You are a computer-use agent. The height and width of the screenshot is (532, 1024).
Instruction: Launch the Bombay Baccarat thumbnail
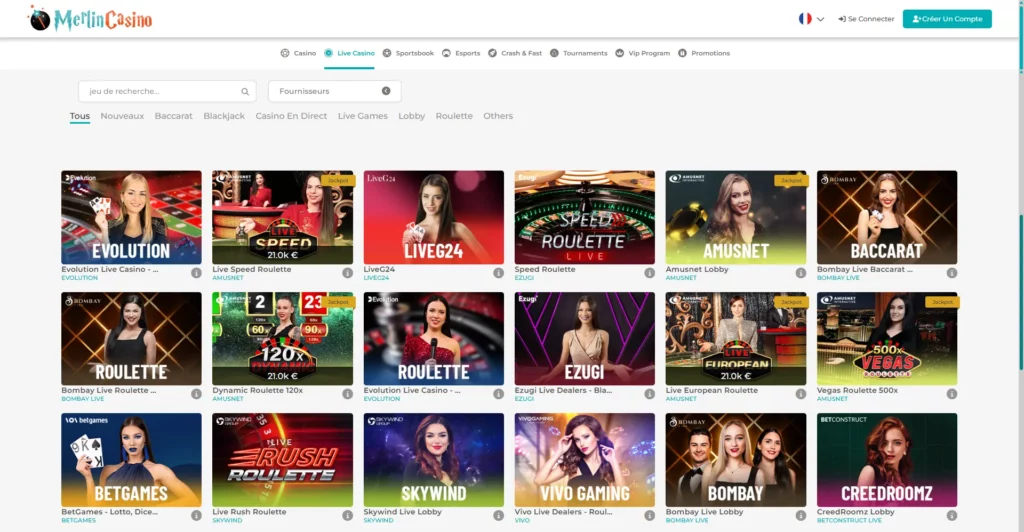coord(887,217)
